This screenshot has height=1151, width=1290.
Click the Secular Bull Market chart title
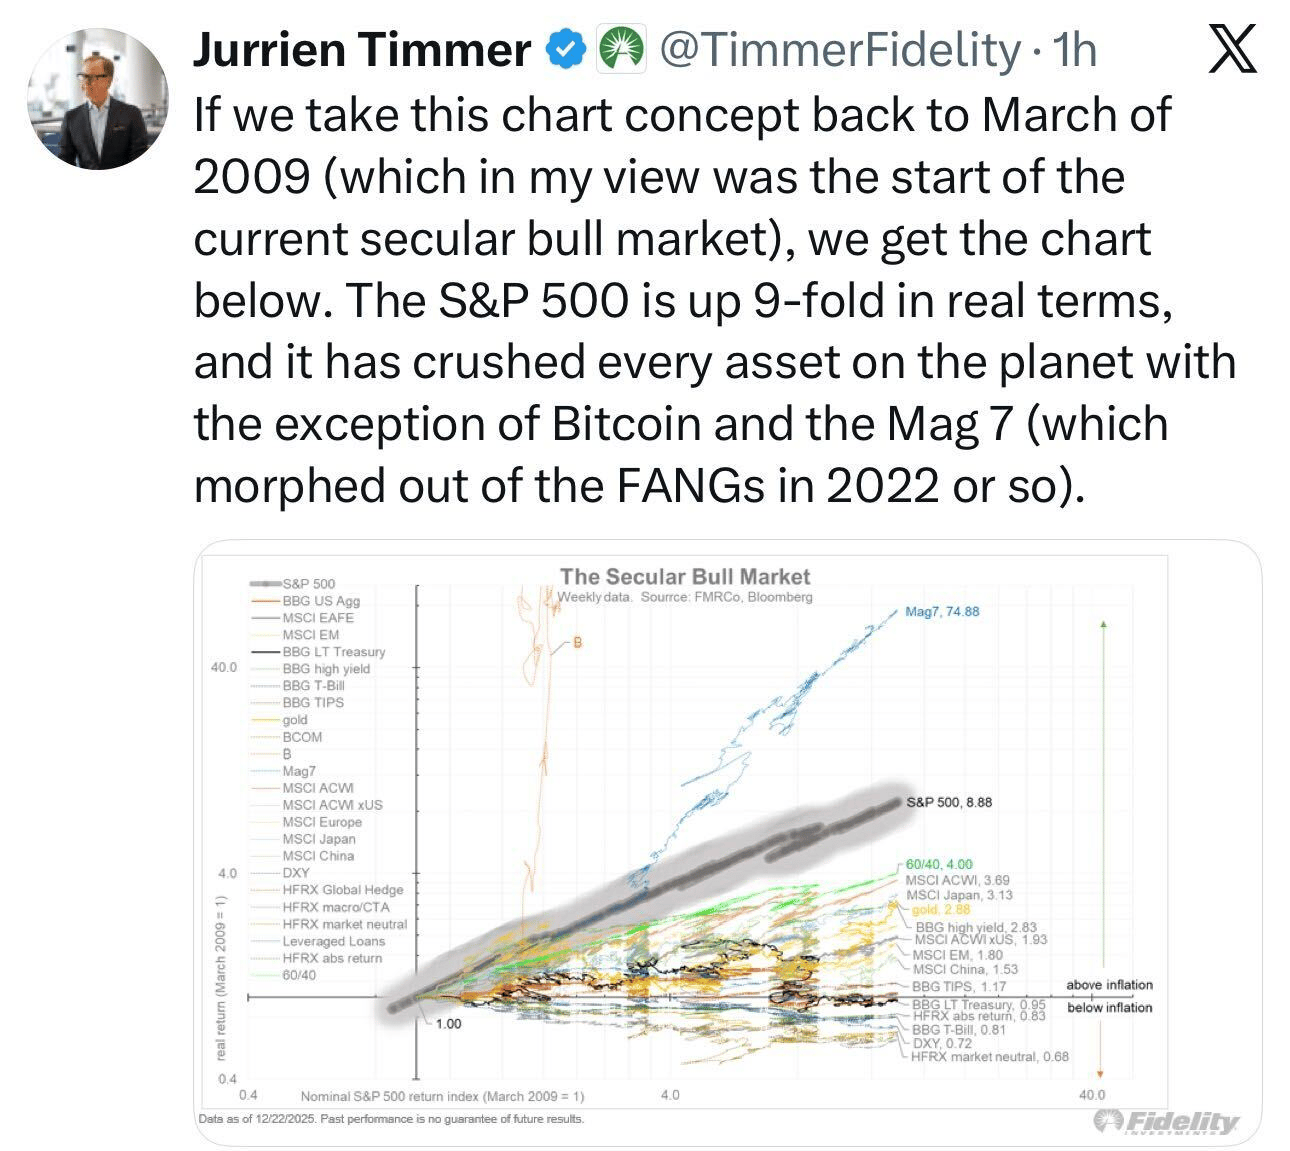click(685, 576)
